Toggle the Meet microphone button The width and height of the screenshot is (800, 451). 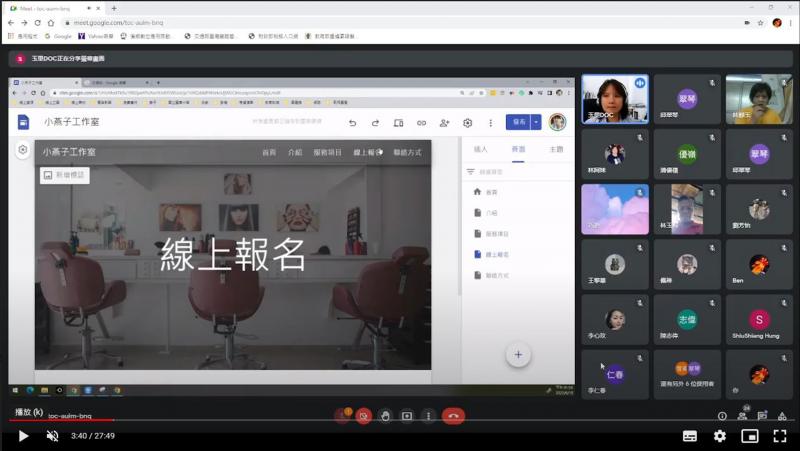(342, 416)
